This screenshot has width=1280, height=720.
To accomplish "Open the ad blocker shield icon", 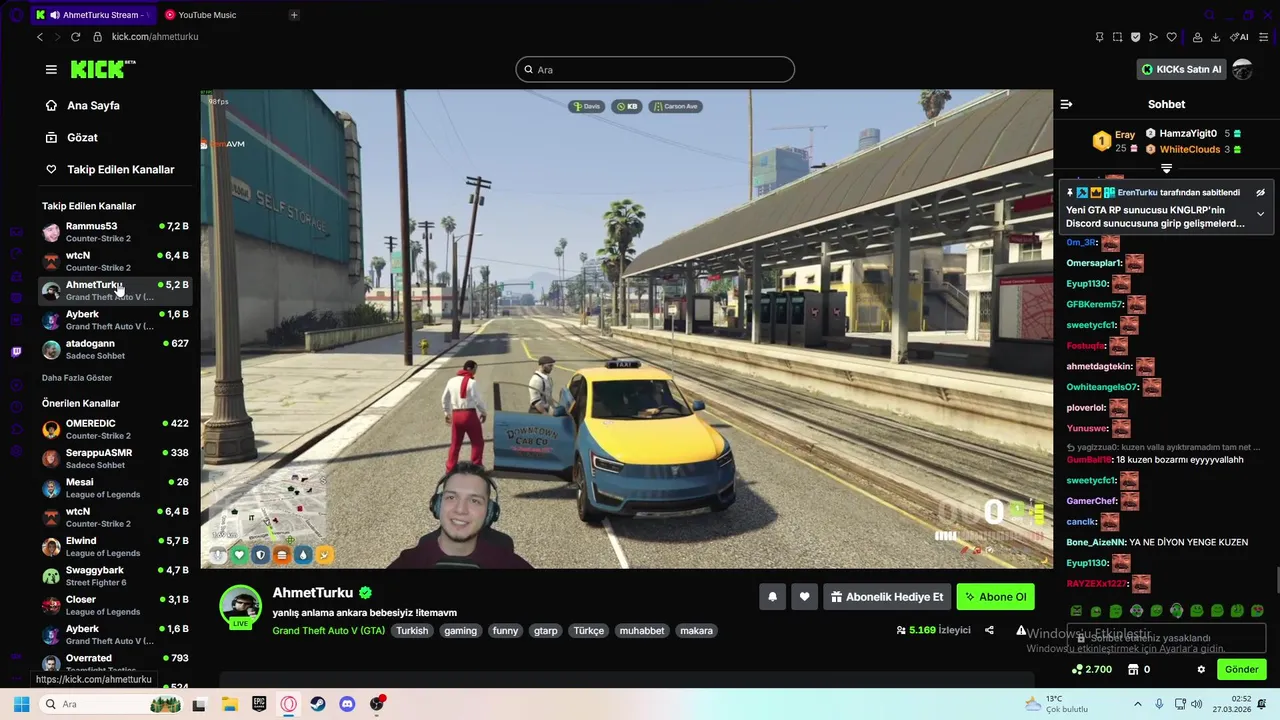I will (1135, 37).
